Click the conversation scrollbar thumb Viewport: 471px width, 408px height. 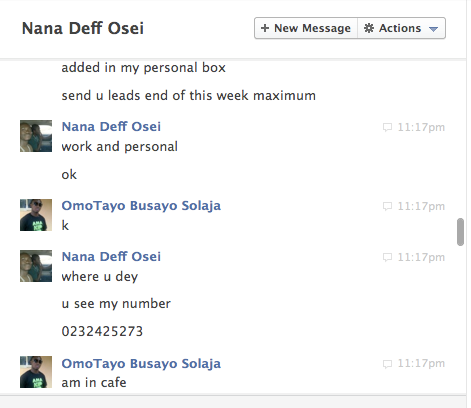tap(460, 232)
